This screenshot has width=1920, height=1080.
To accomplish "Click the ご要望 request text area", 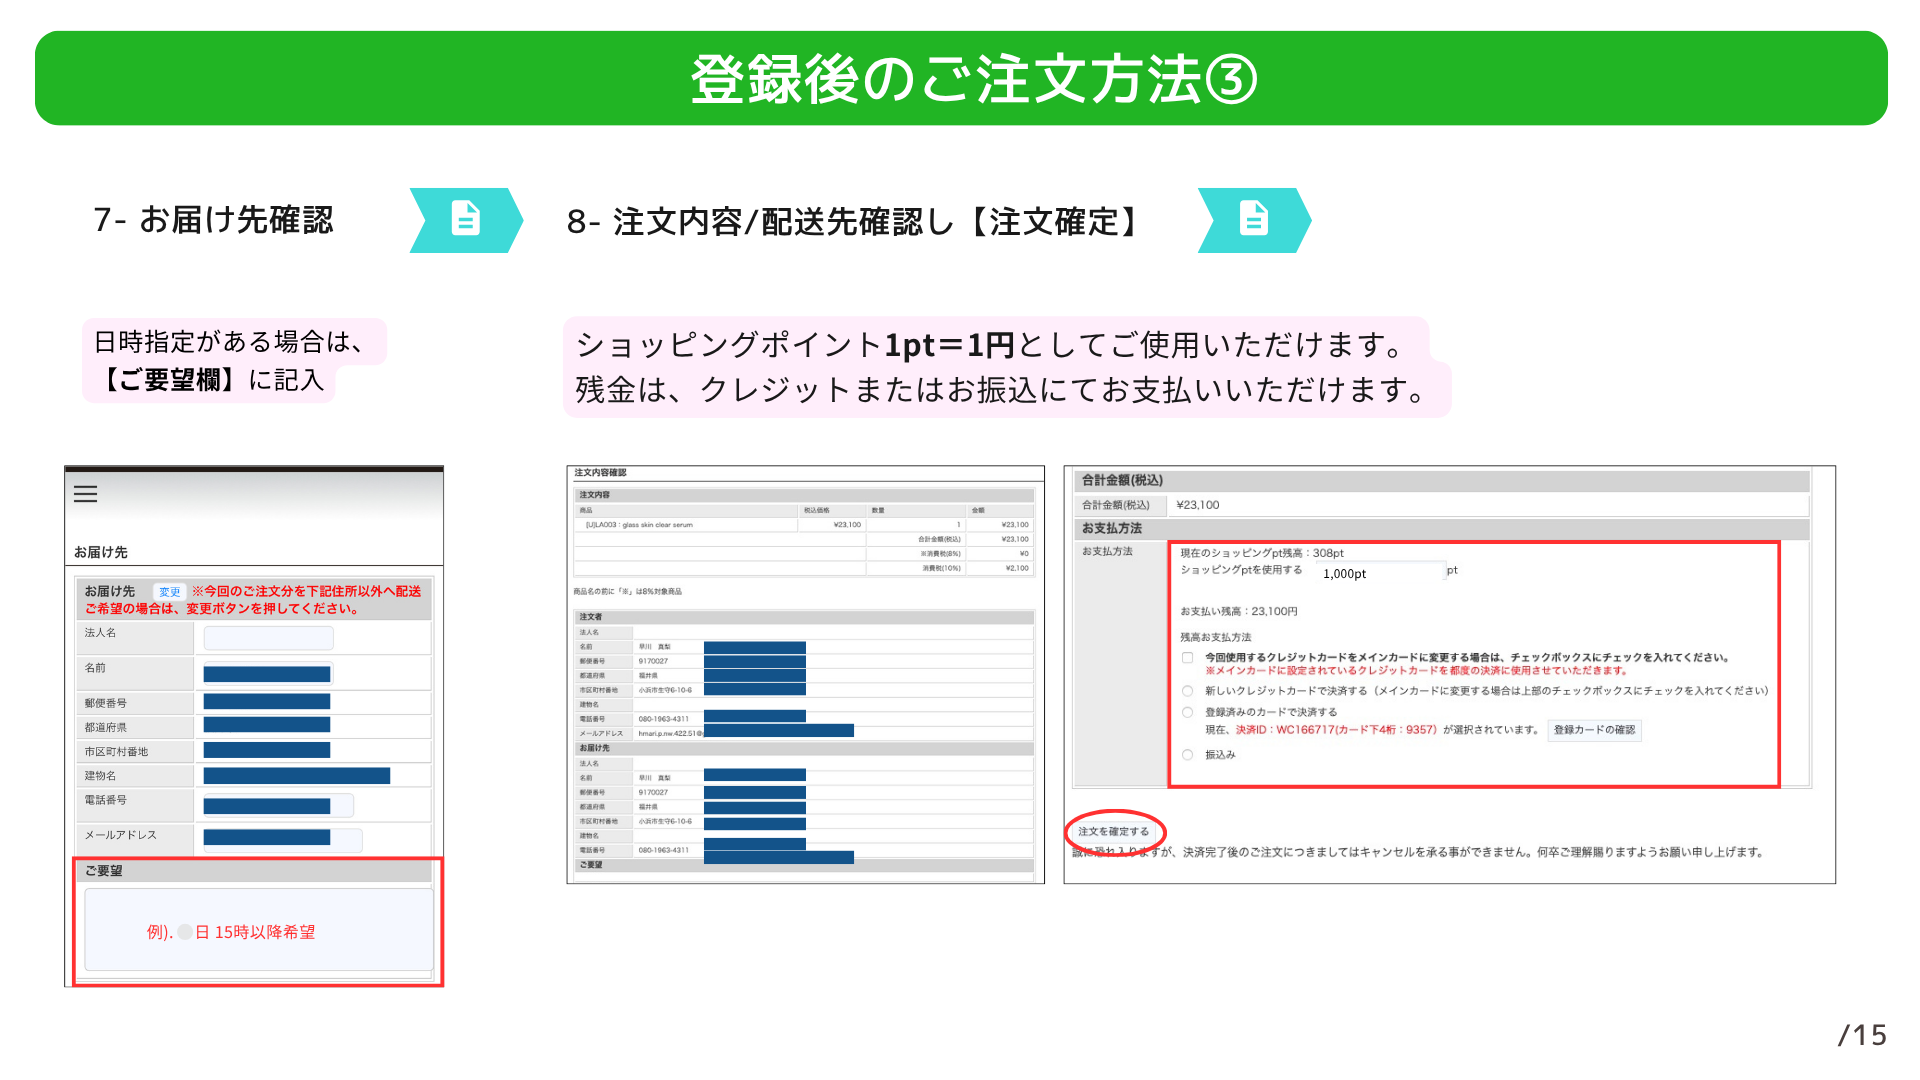I will (259, 930).
